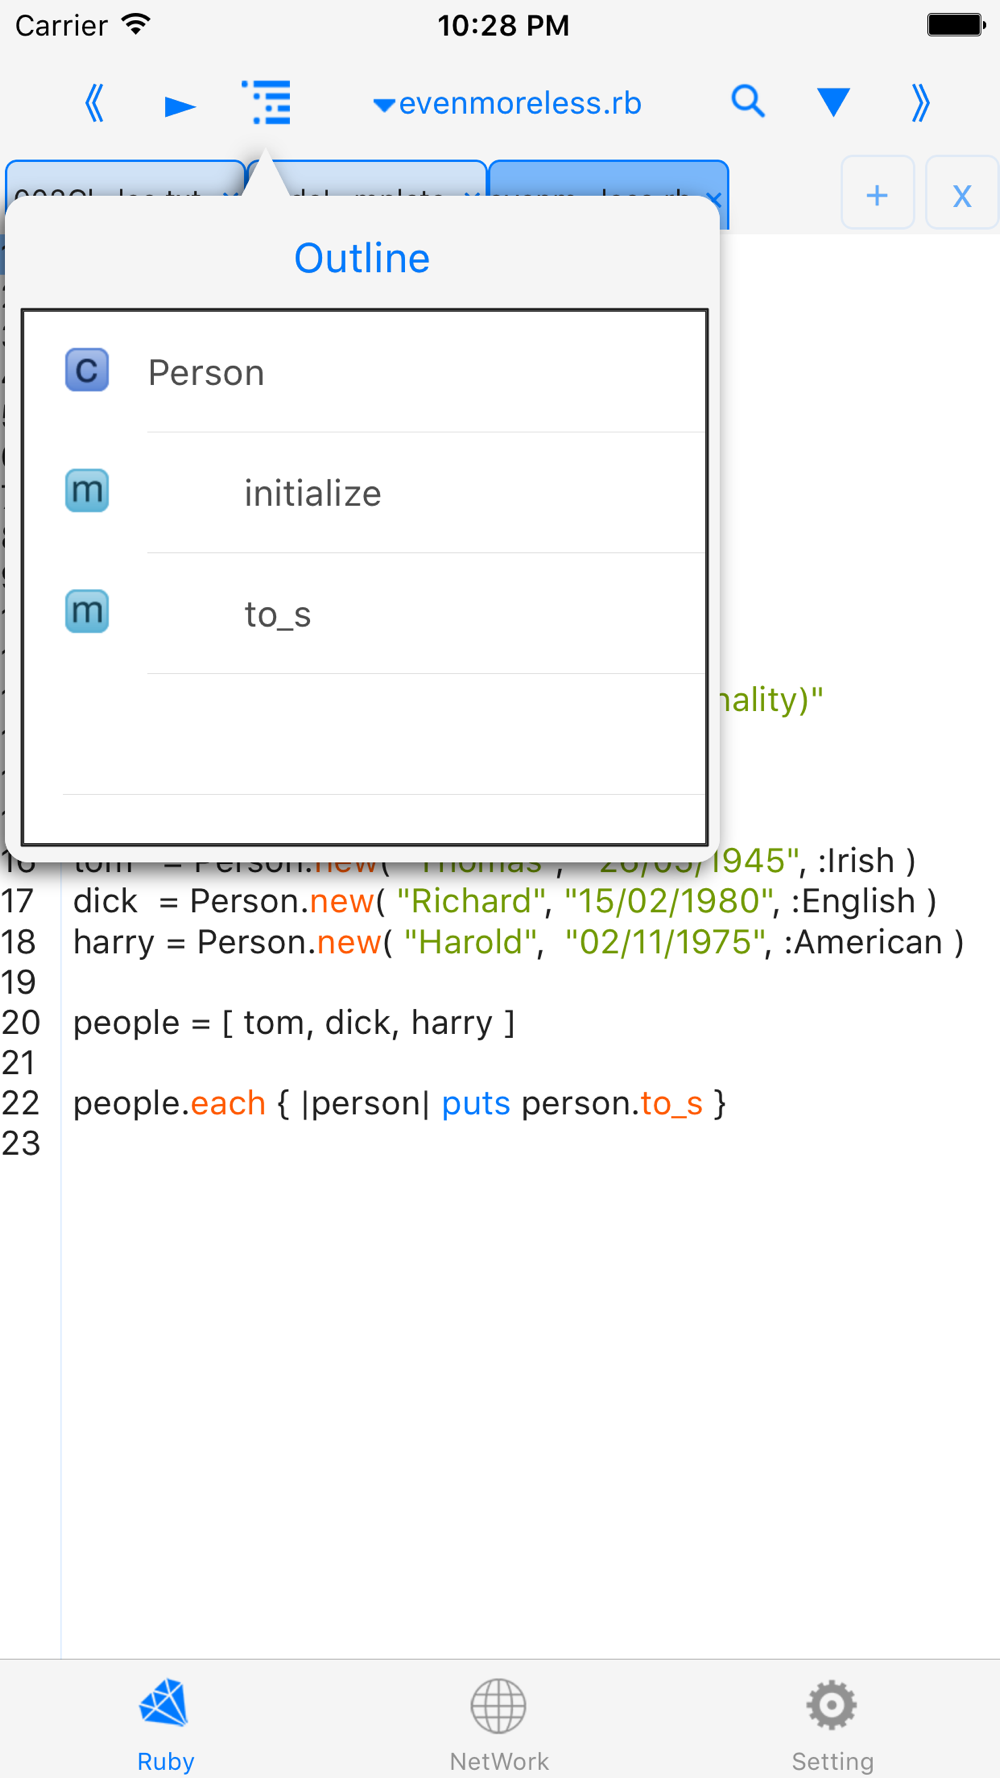1000x1778 pixels.
Task: Jump to to_s method in Outline
Action: pyautogui.click(x=365, y=614)
